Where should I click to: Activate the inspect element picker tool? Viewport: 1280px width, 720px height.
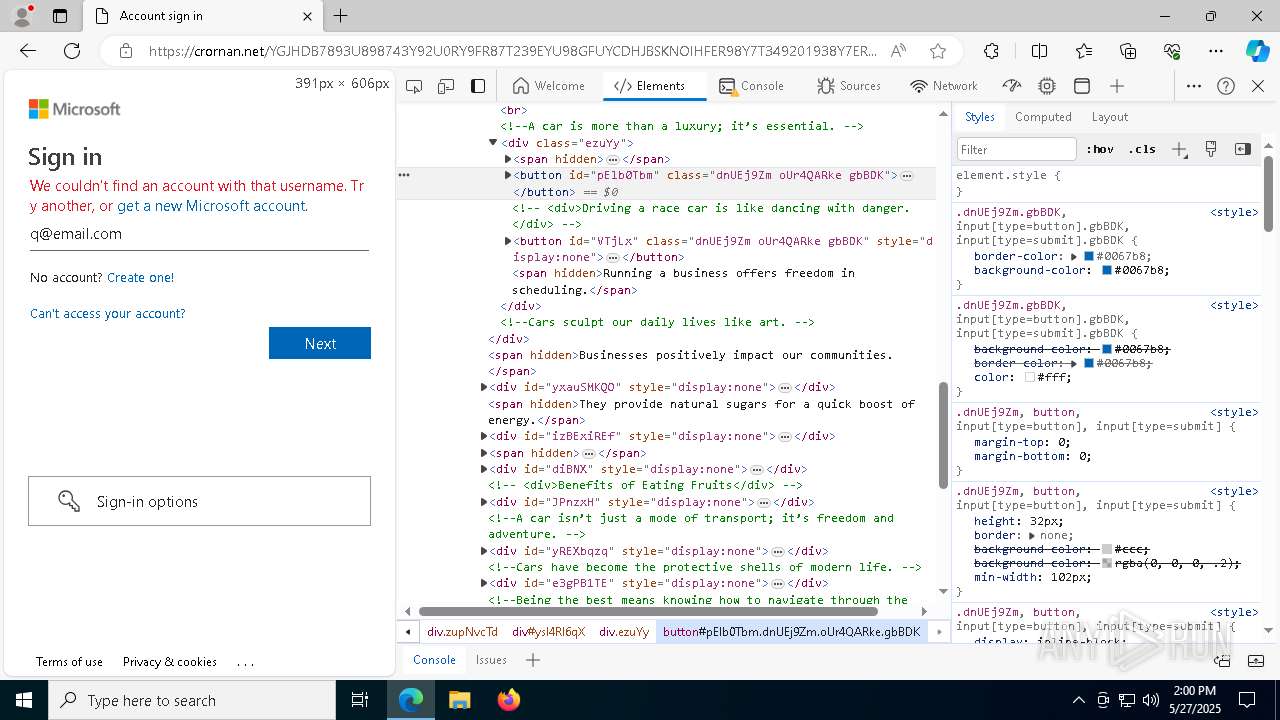(414, 86)
